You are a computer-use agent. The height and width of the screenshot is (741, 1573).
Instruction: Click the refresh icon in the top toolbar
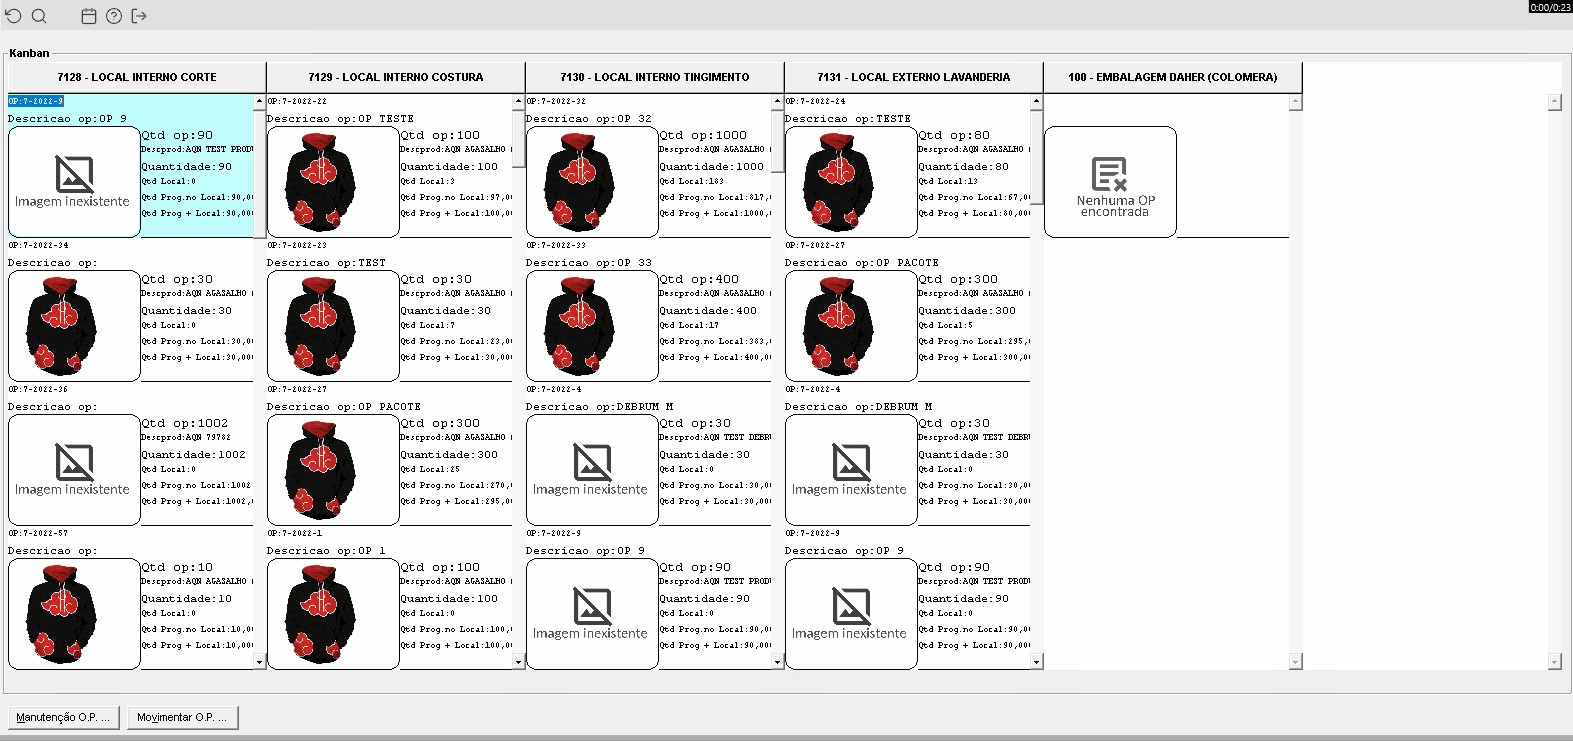[14, 16]
